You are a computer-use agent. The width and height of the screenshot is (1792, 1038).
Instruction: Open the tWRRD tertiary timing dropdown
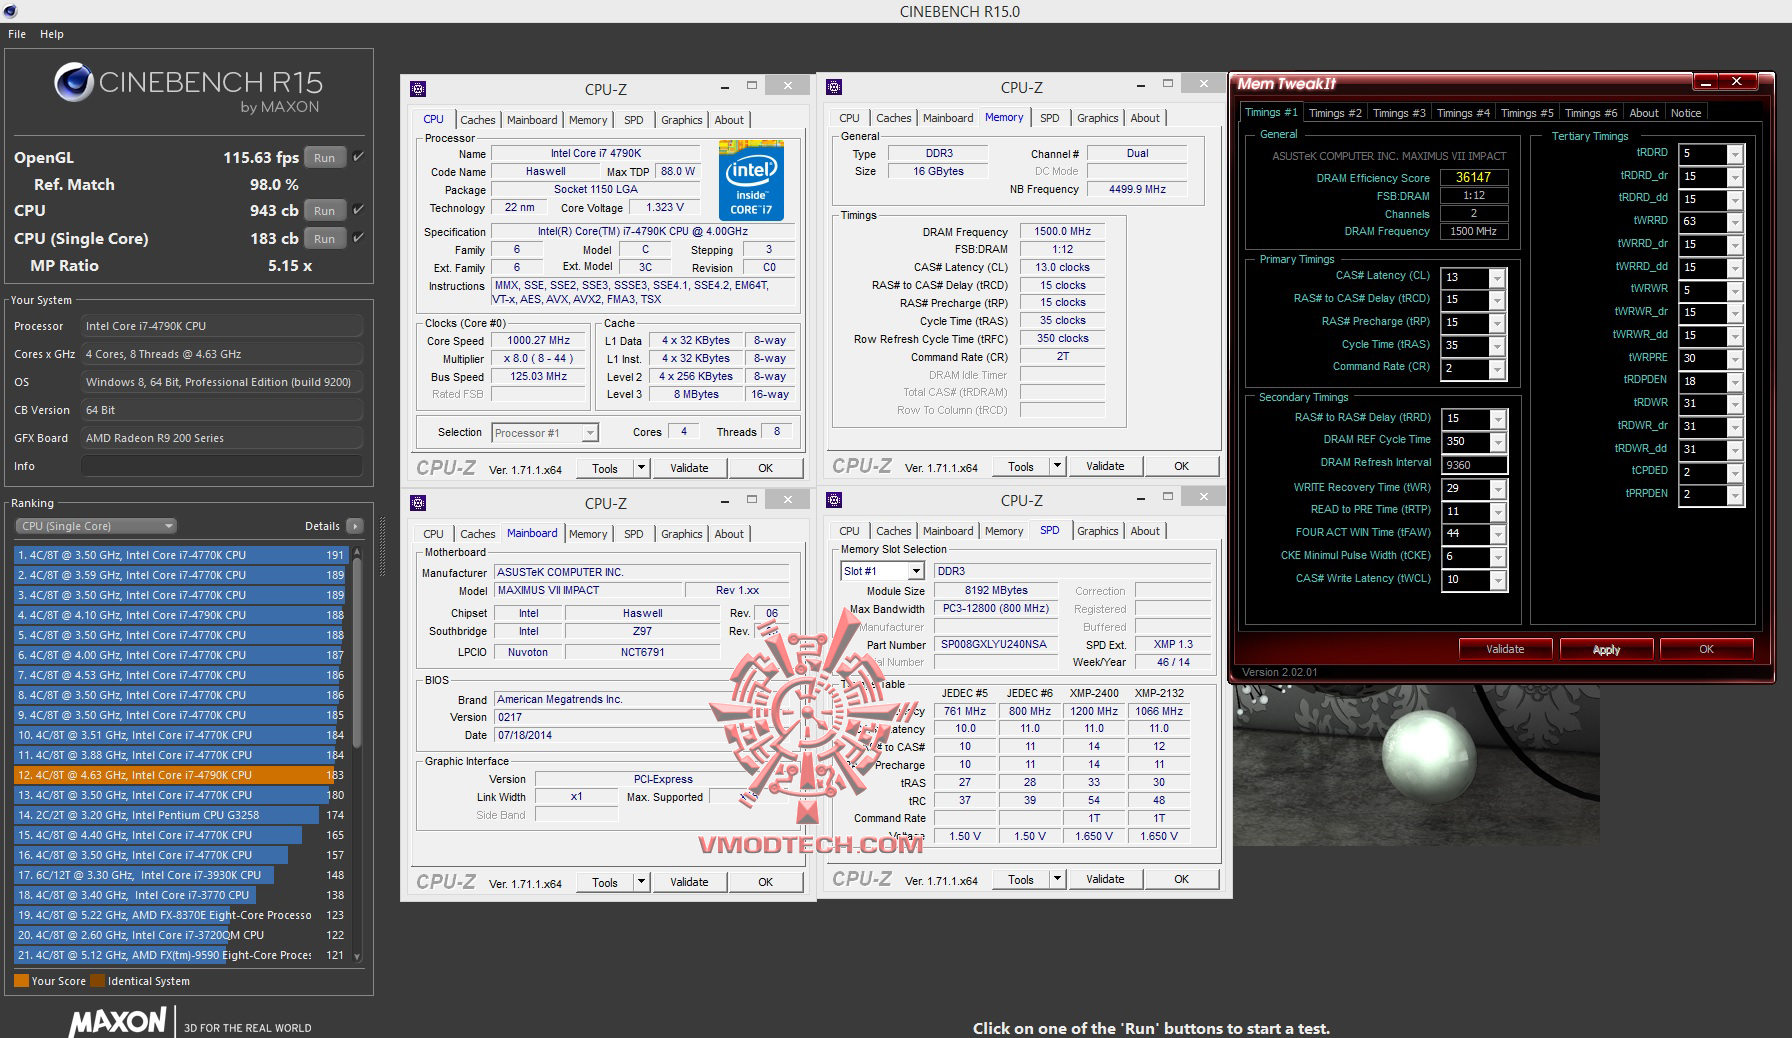1735,222
